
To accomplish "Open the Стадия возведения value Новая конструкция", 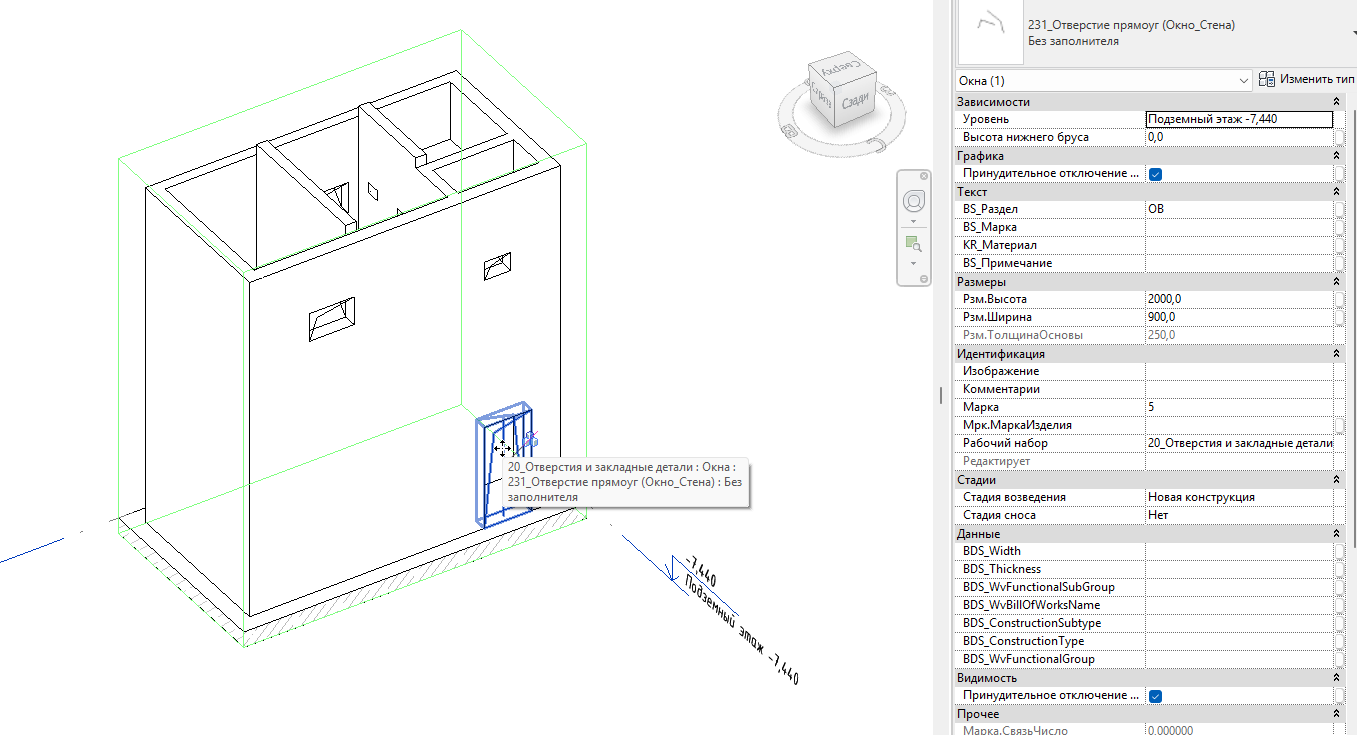I will (x=1239, y=497).
